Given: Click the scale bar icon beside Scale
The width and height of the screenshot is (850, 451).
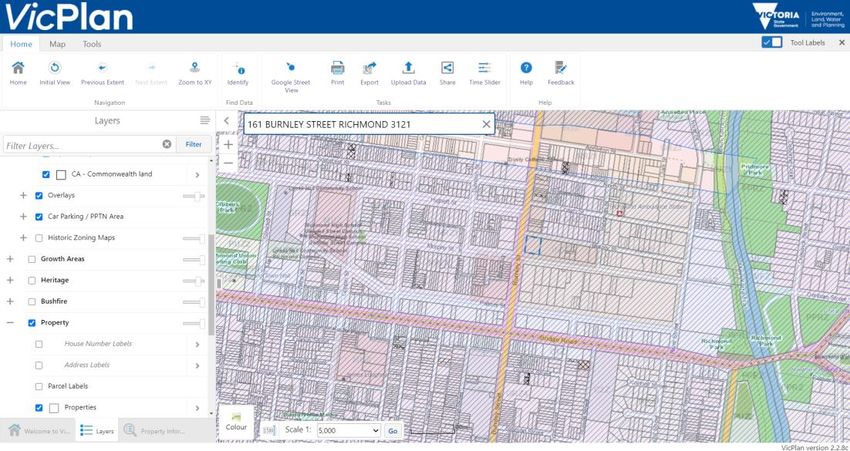Looking at the screenshot, I should 269,430.
